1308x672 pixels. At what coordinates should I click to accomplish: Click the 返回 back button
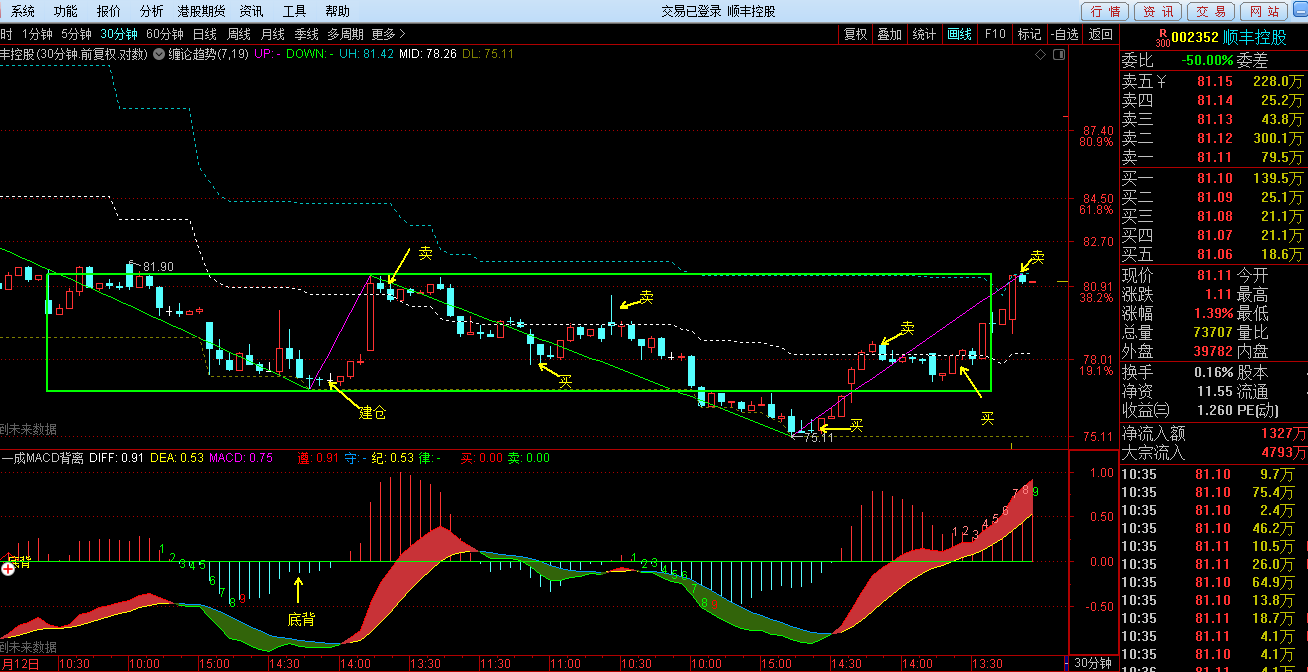[x=1101, y=33]
